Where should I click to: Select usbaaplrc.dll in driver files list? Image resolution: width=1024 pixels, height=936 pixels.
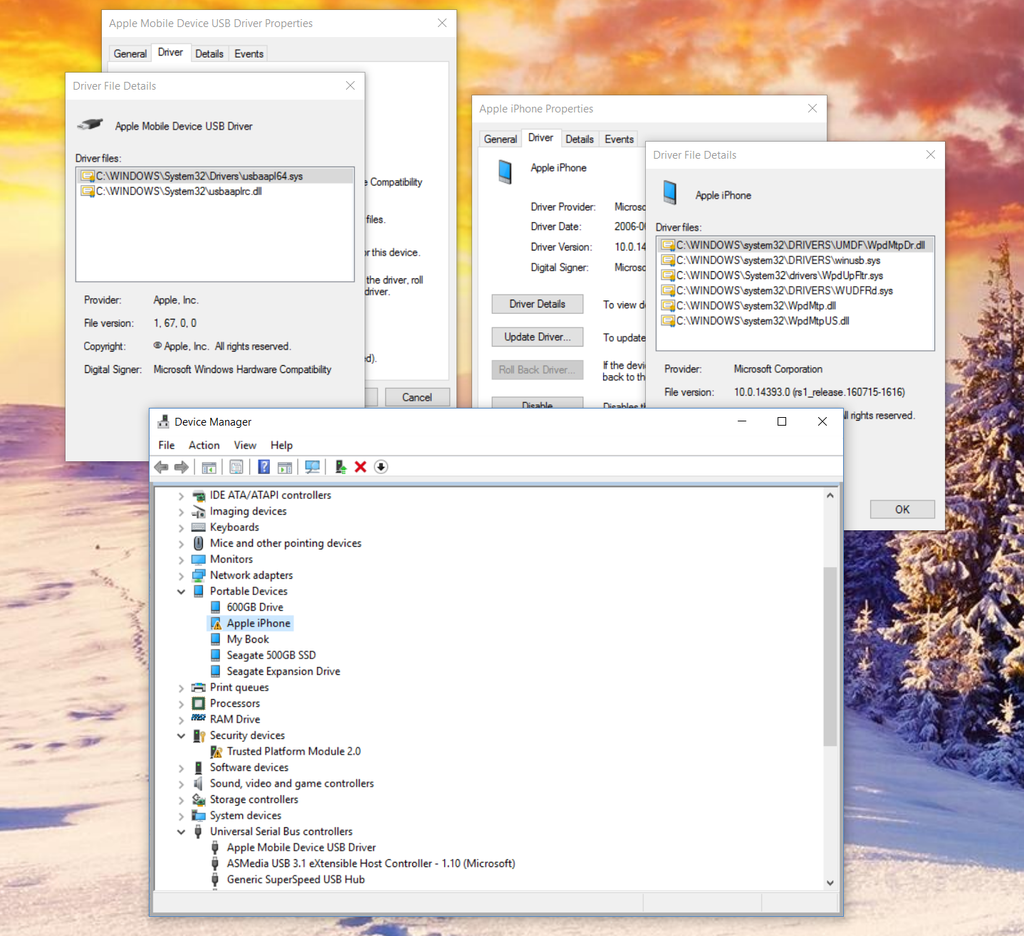[179, 191]
